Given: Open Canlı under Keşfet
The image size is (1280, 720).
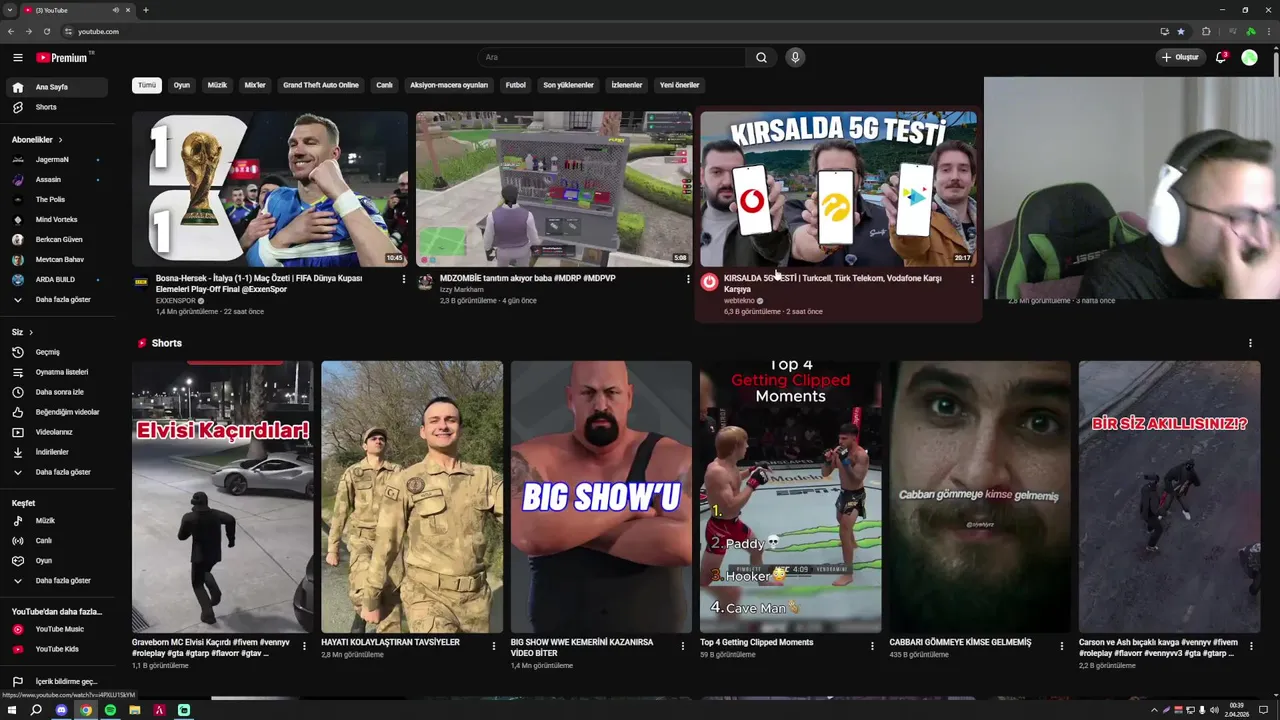Looking at the screenshot, I should [x=55, y=541].
